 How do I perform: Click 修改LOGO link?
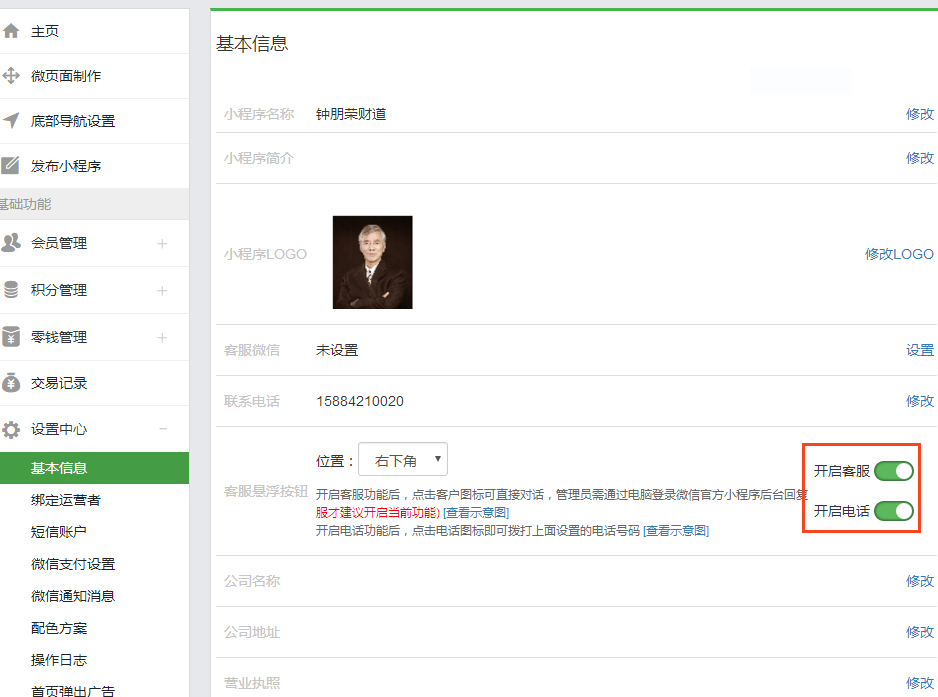click(x=899, y=255)
